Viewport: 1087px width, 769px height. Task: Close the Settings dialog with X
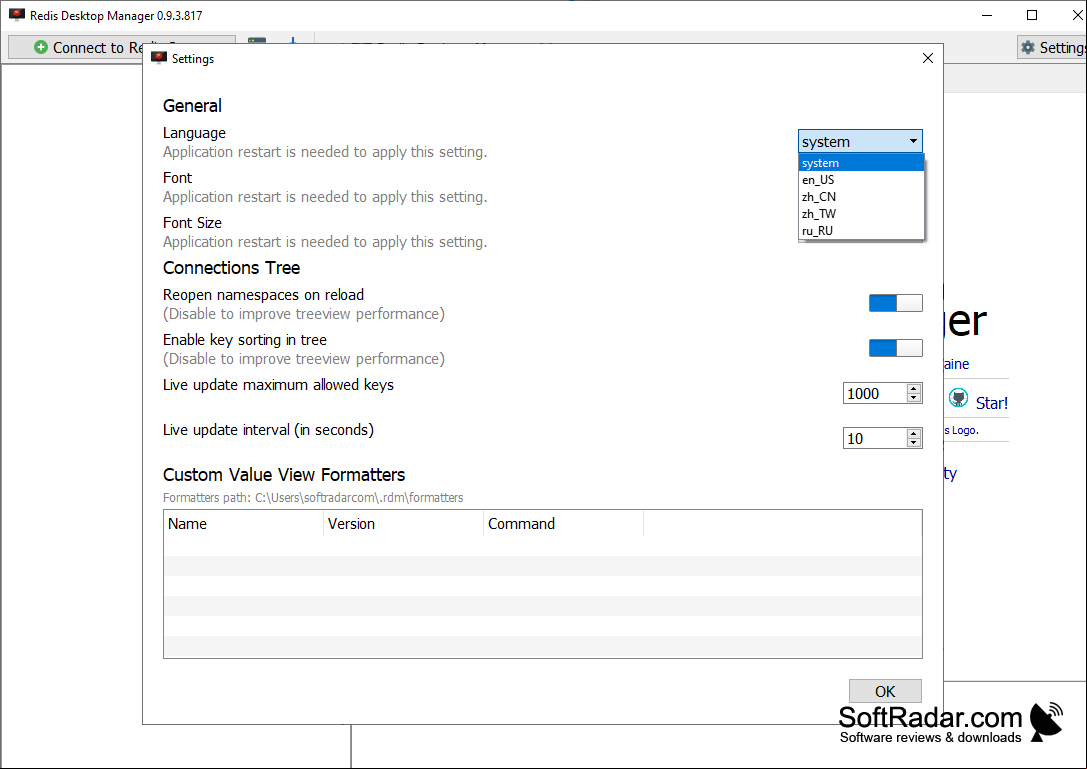(x=928, y=58)
